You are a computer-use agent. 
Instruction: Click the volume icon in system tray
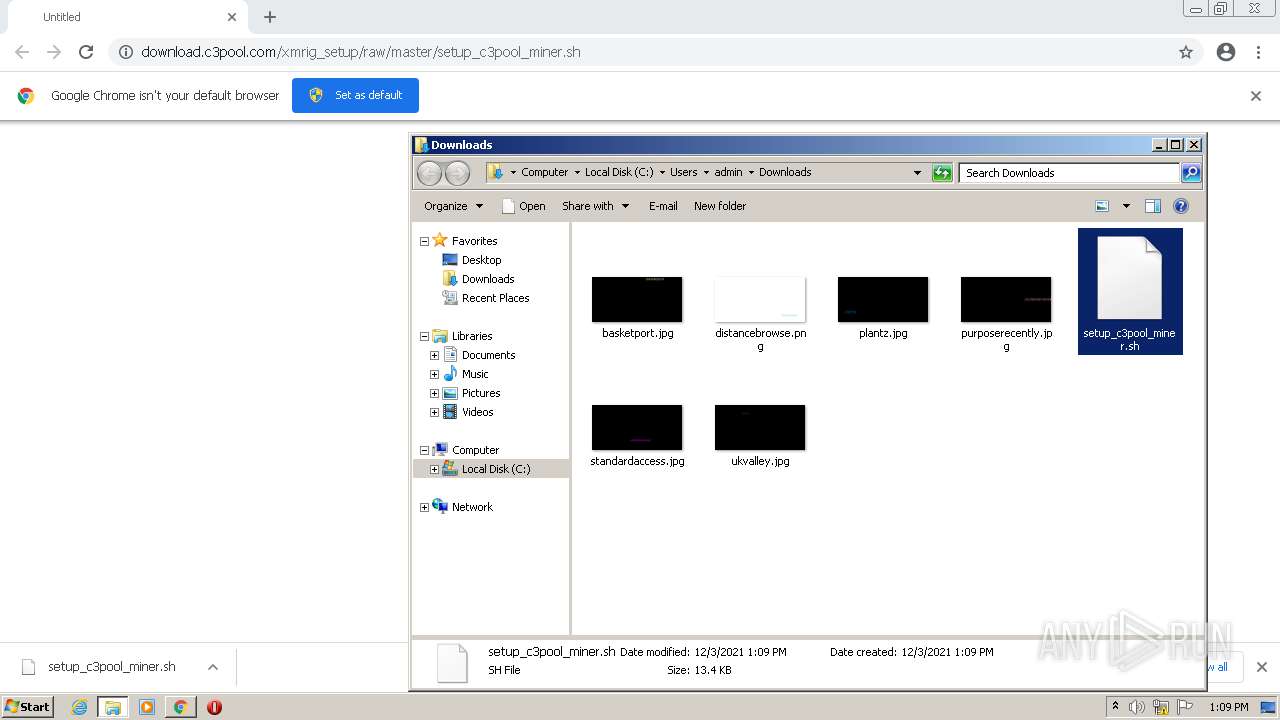click(x=1137, y=707)
